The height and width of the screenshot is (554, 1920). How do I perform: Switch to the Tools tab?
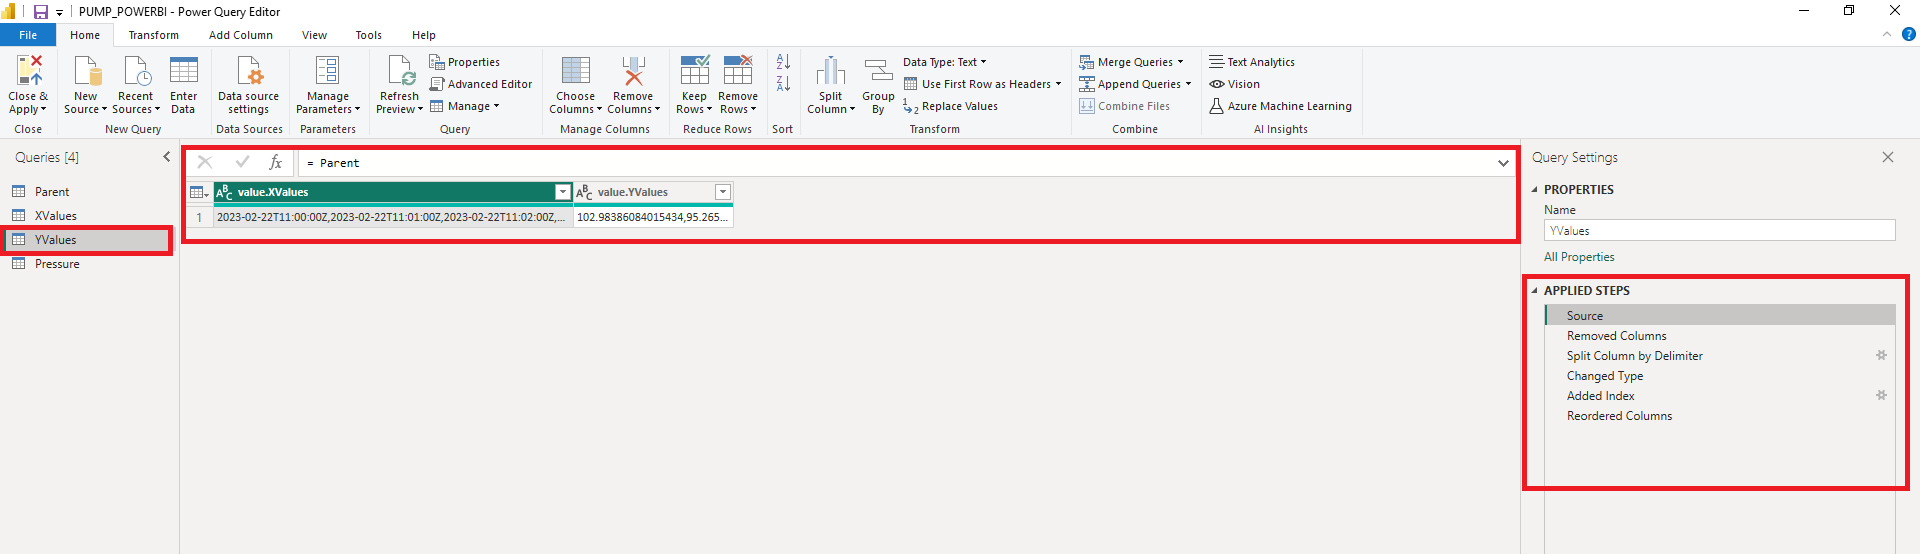pos(369,35)
